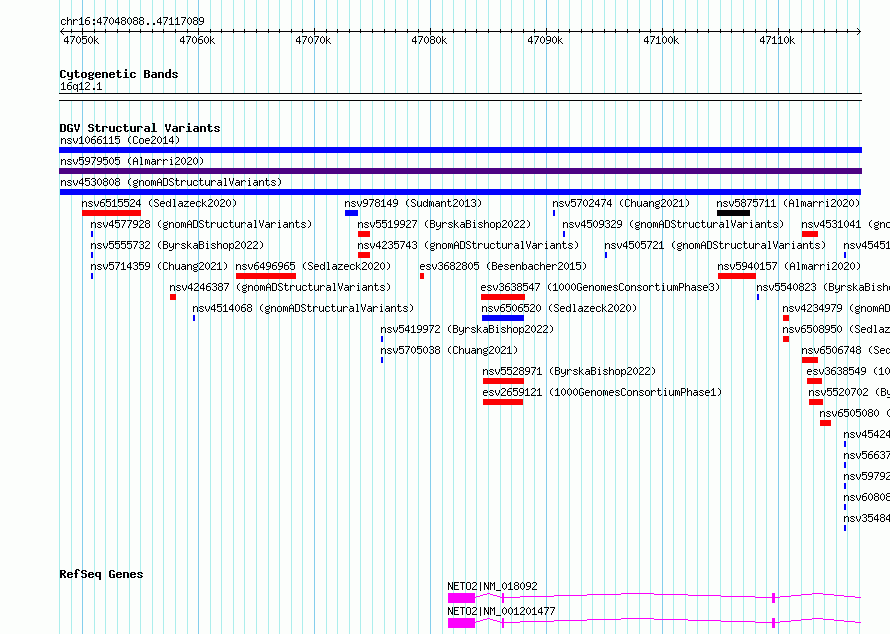Click the red bar under esv3638547
Screen dimensions: 890x634
[x=503, y=297]
